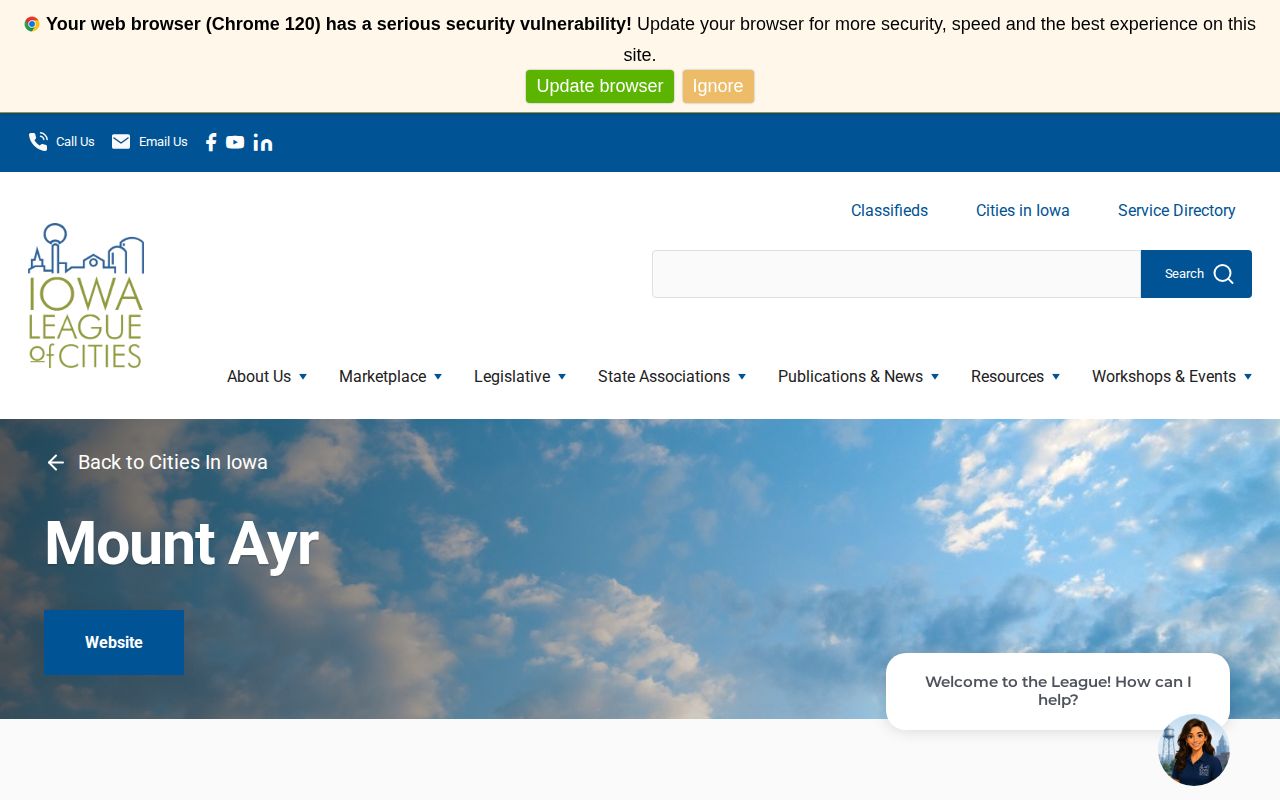
Task: Open the League's Facebook page icon
Action: coord(211,142)
